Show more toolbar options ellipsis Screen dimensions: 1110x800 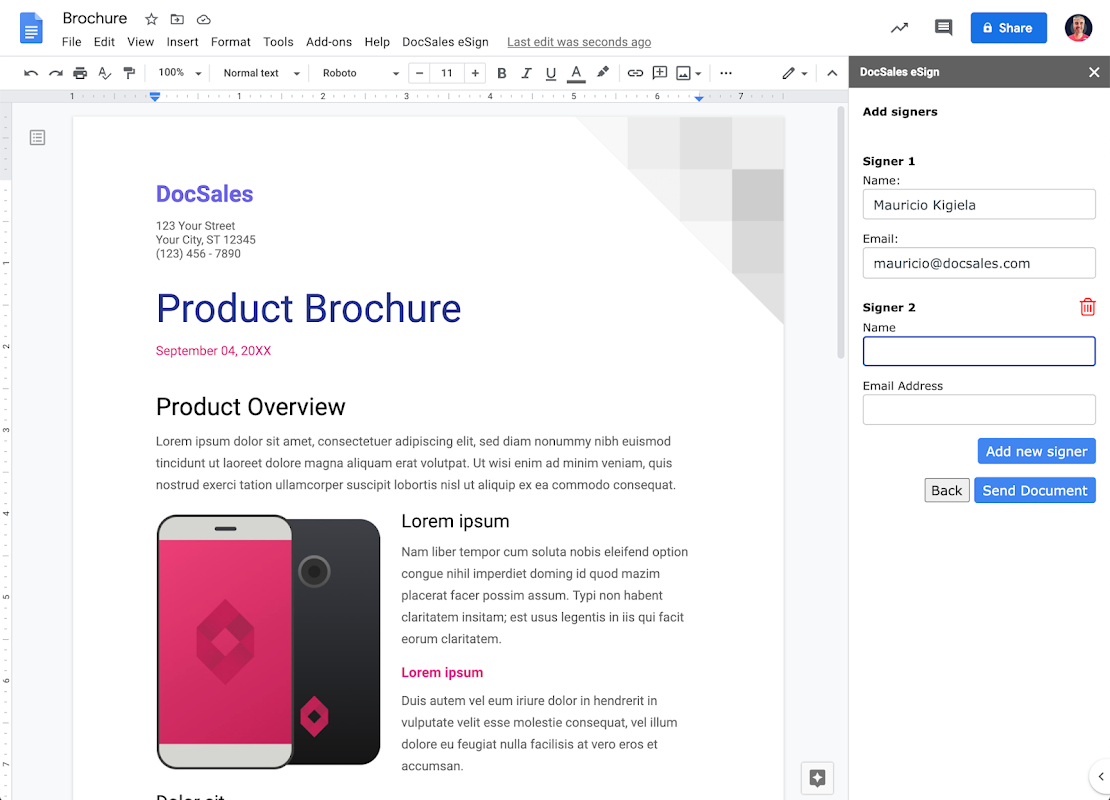click(726, 73)
